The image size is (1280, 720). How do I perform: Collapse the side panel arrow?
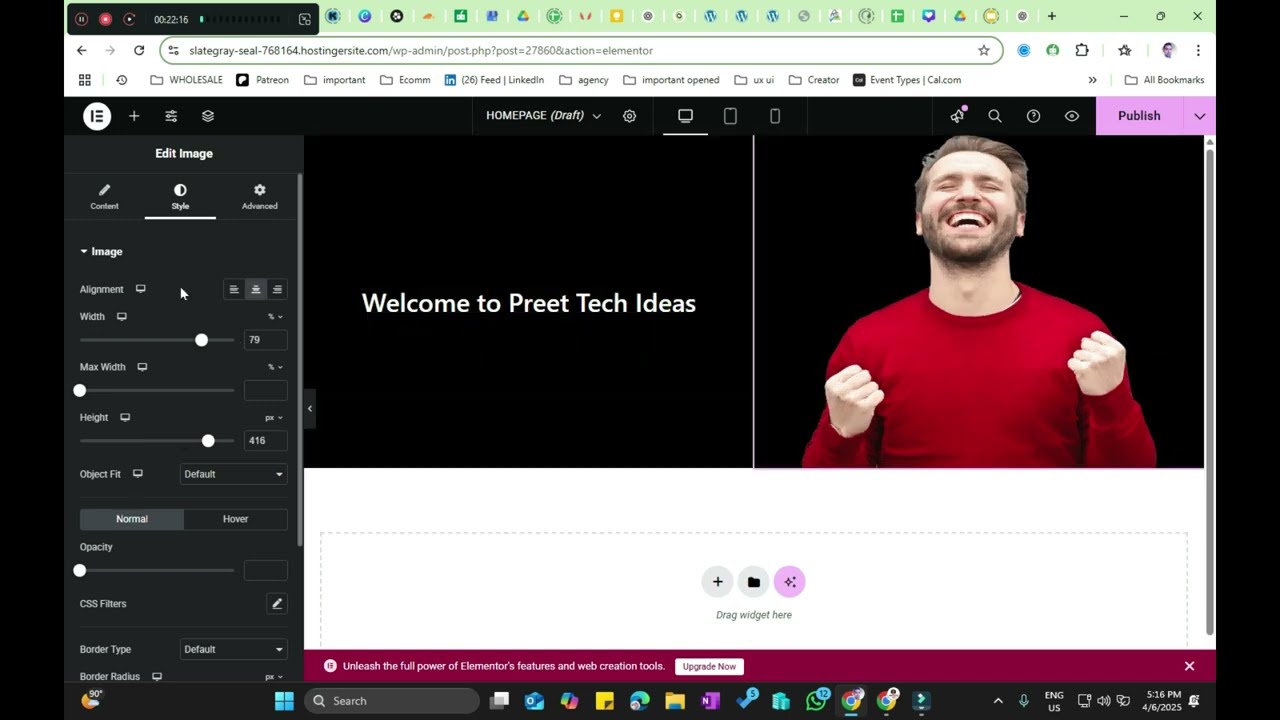pos(309,408)
